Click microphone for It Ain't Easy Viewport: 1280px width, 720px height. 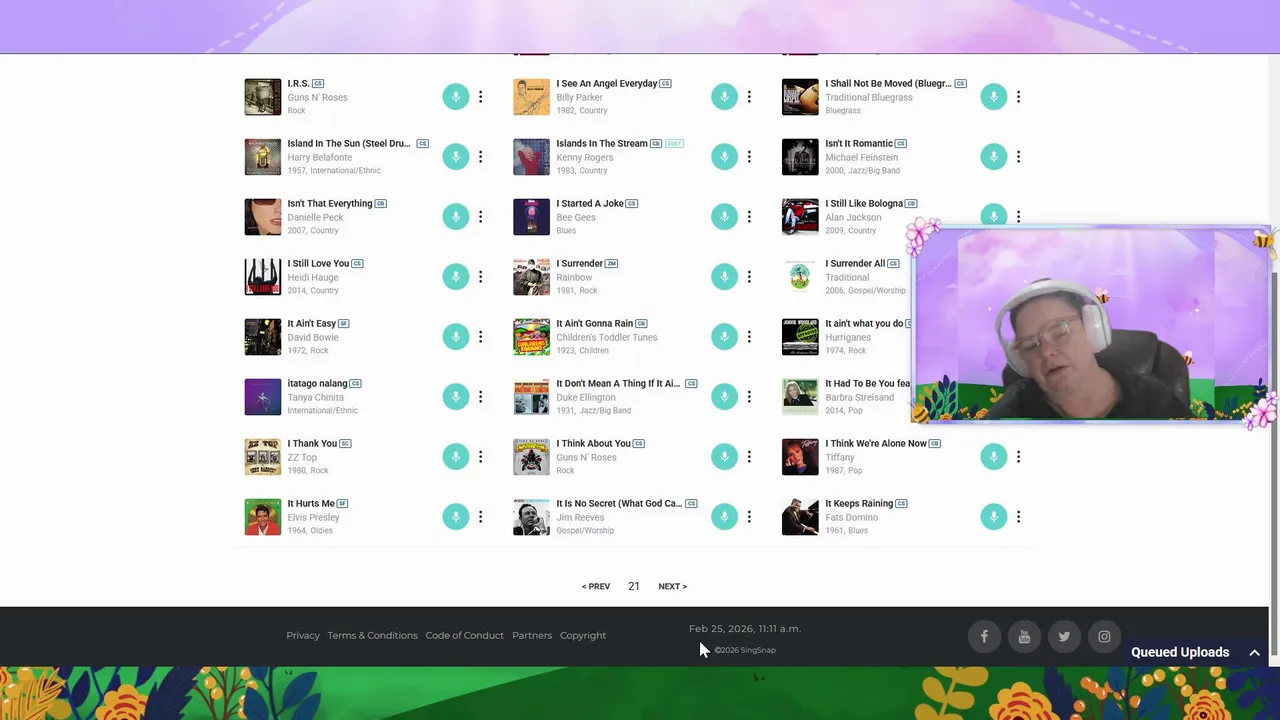pos(455,336)
